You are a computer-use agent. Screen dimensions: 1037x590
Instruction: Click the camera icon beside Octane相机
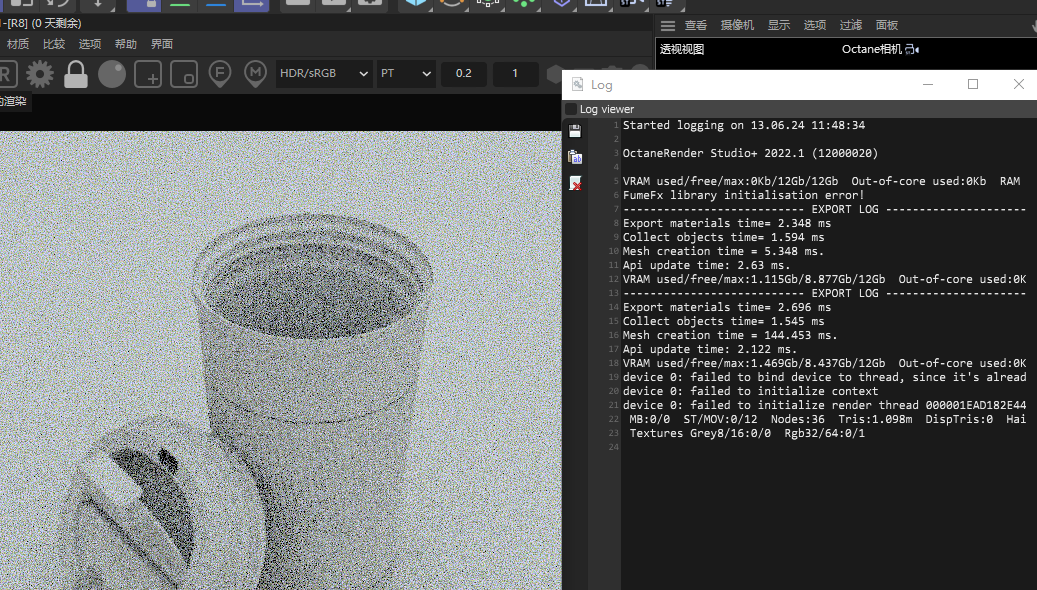pos(913,49)
